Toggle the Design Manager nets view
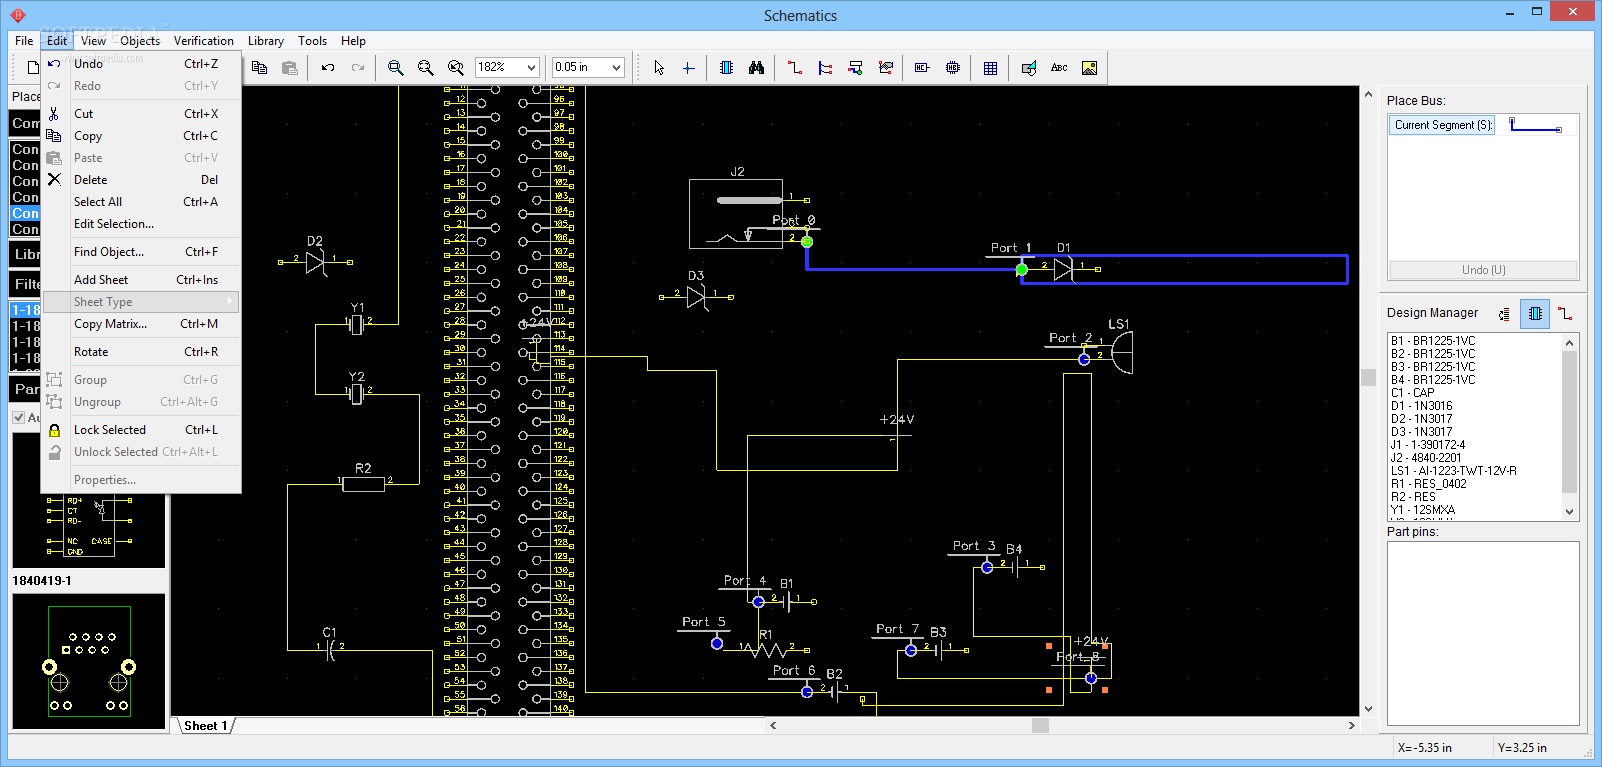The width and height of the screenshot is (1602, 767). (1565, 314)
